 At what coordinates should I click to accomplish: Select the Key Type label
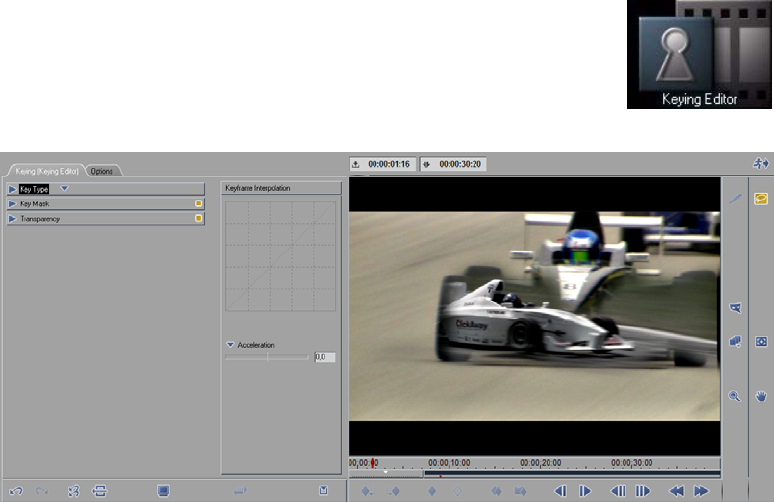[34, 189]
